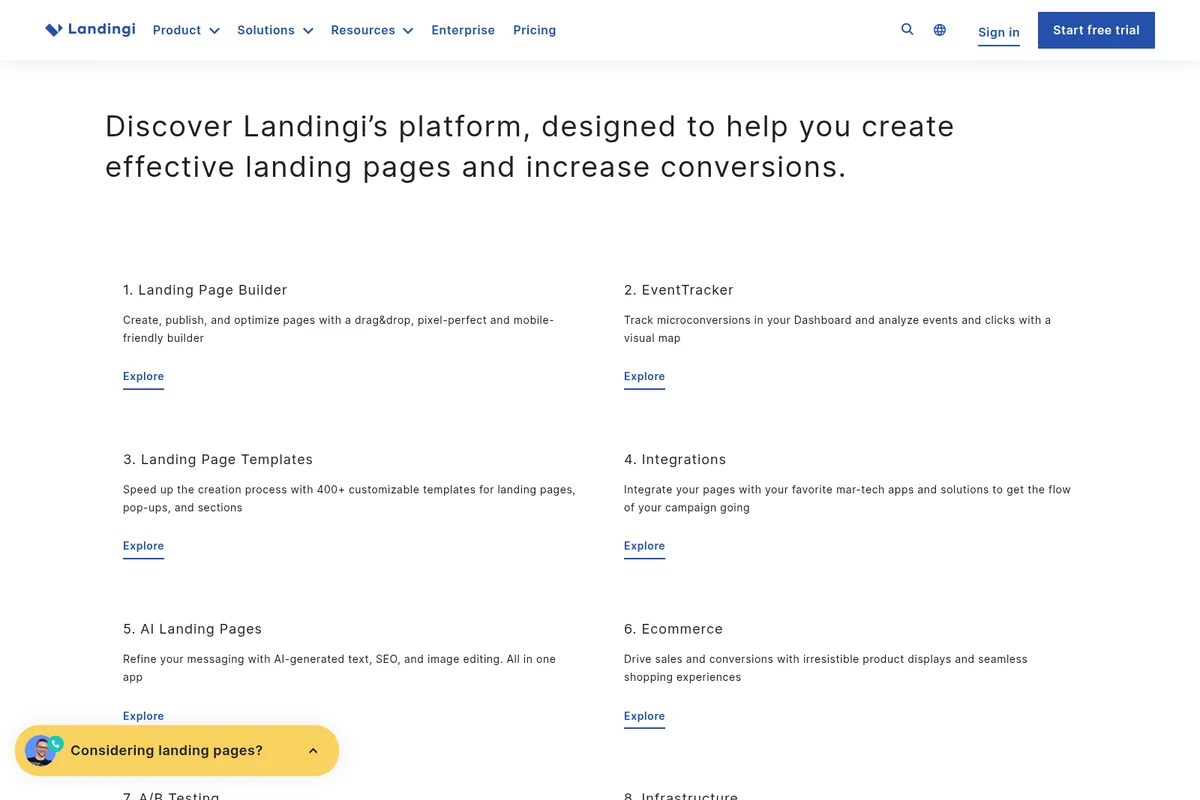Image resolution: width=1200 pixels, height=800 pixels.
Task: Explore the Integrations feature
Action: pos(644,546)
